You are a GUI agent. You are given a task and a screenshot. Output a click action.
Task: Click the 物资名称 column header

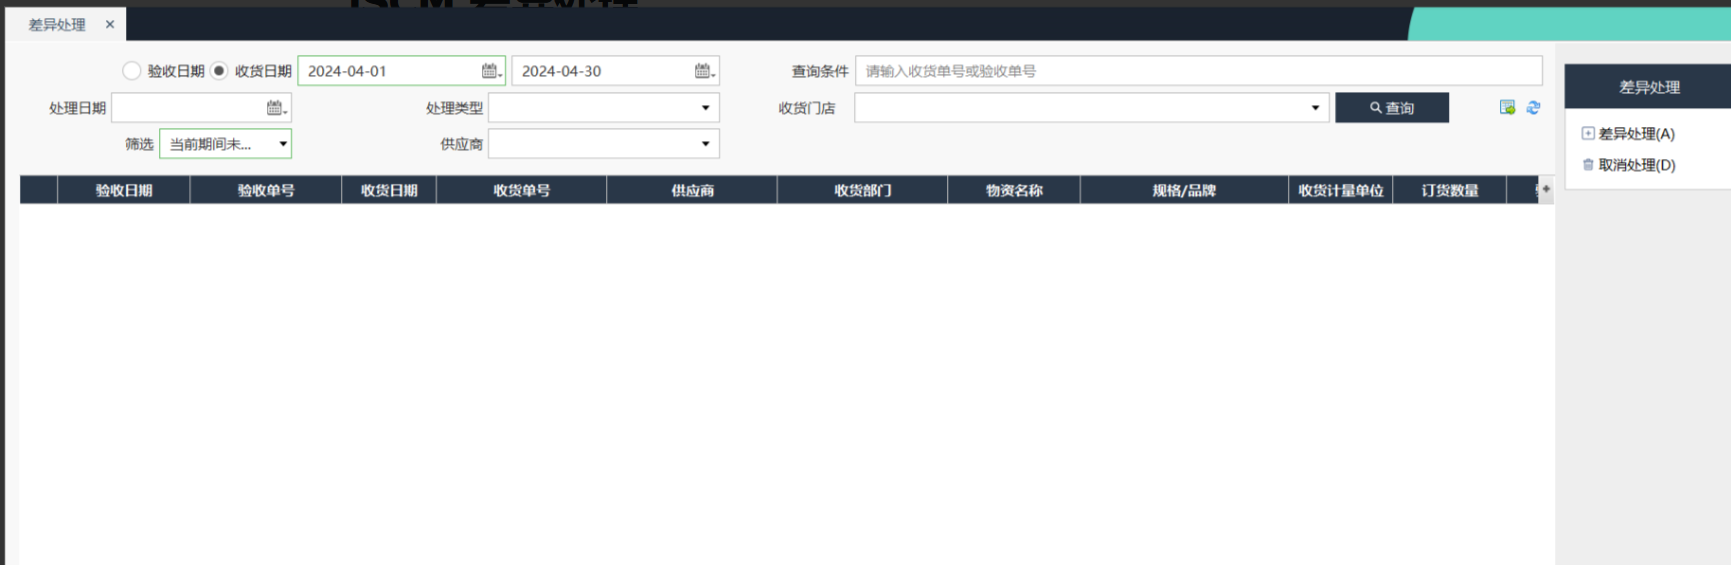point(1013,190)
